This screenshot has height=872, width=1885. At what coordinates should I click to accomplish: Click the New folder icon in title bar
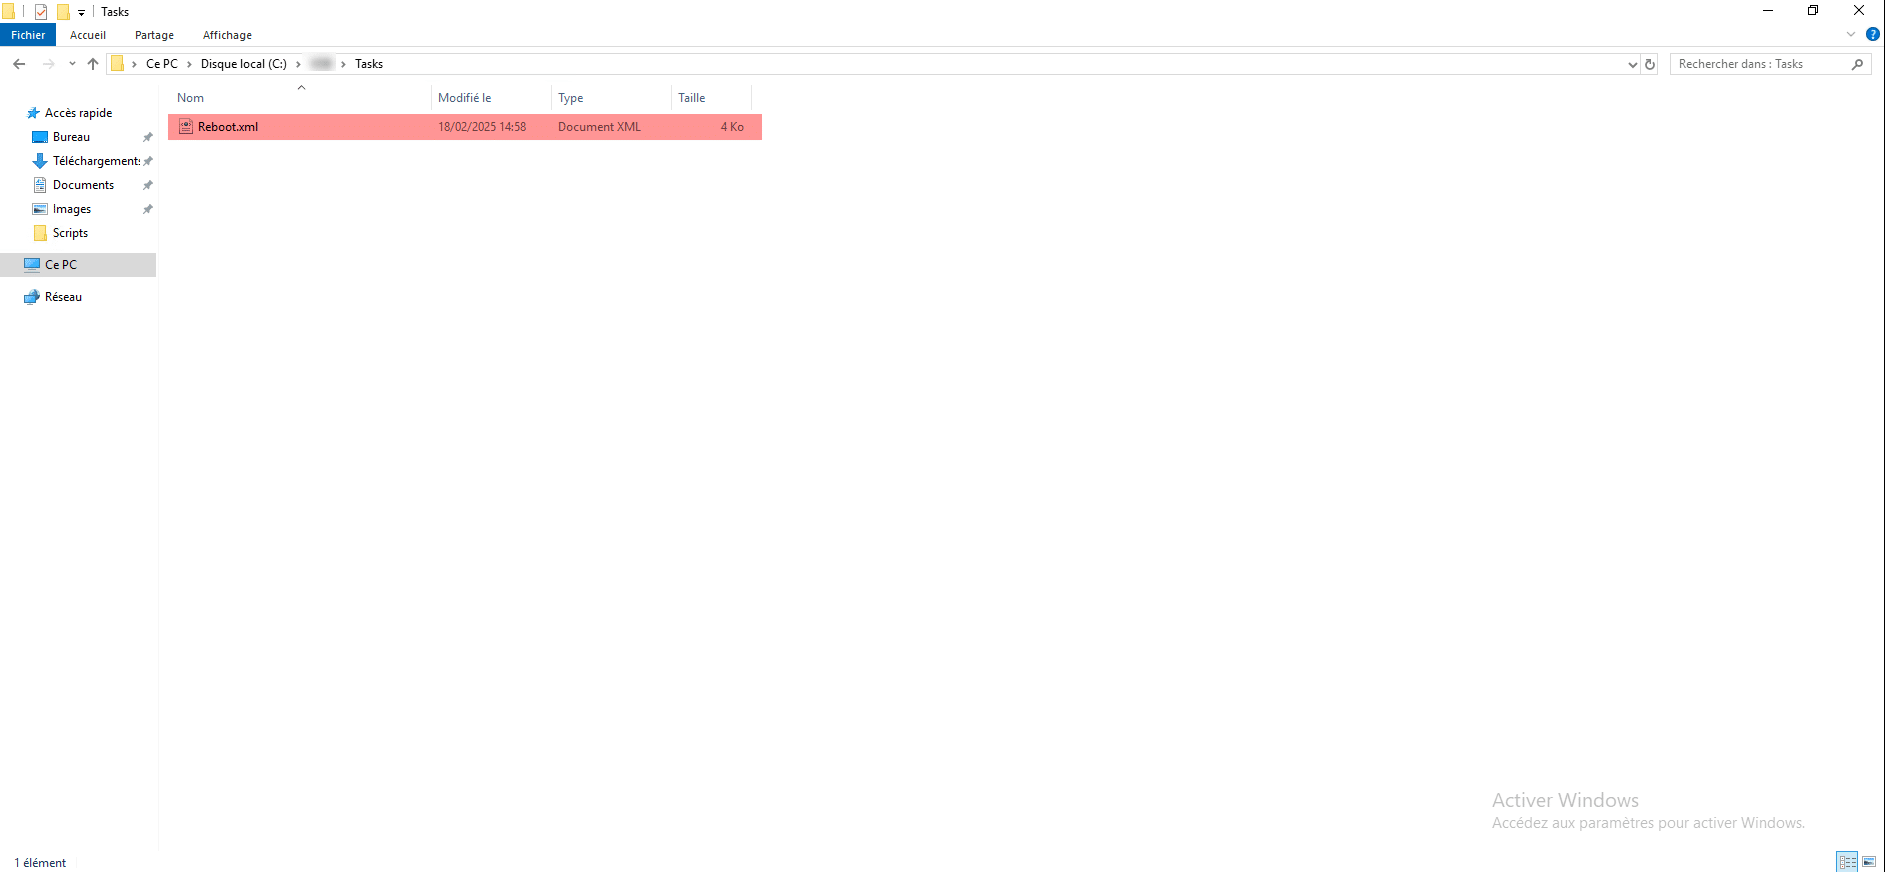point(63,12)
